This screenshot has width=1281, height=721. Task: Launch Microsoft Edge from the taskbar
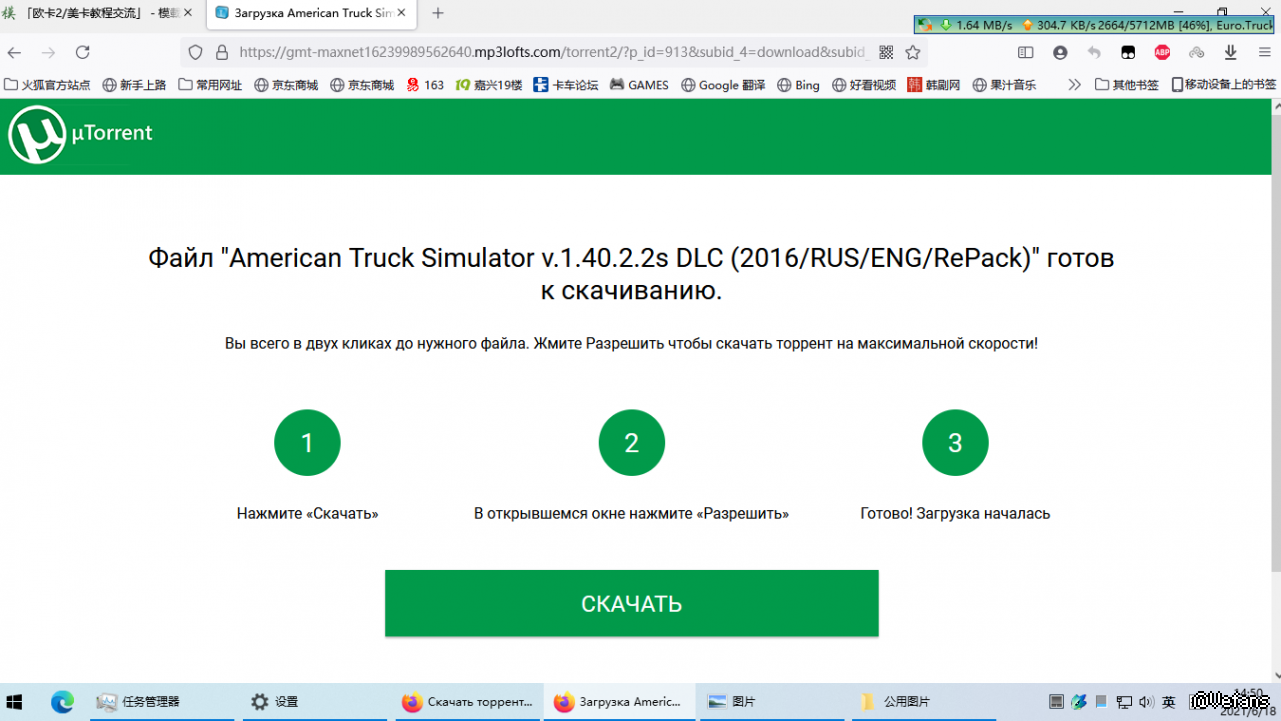coord(62,702)
